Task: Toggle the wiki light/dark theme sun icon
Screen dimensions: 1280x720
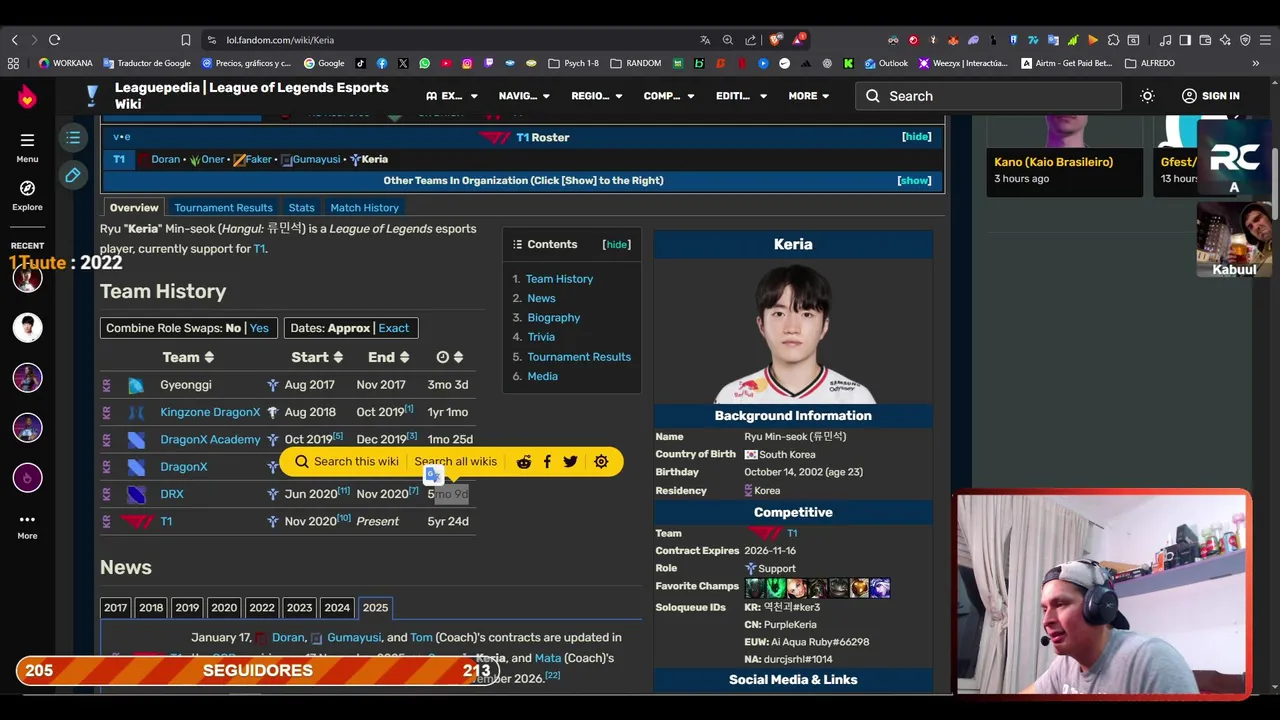Action: (1147, 96)
